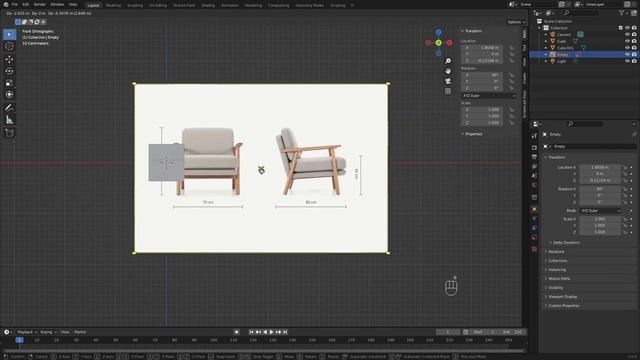The width and height of the screenshot is (640, 360).
Task: Click current frame marker on timeline
Action: [x=19, y=340]
